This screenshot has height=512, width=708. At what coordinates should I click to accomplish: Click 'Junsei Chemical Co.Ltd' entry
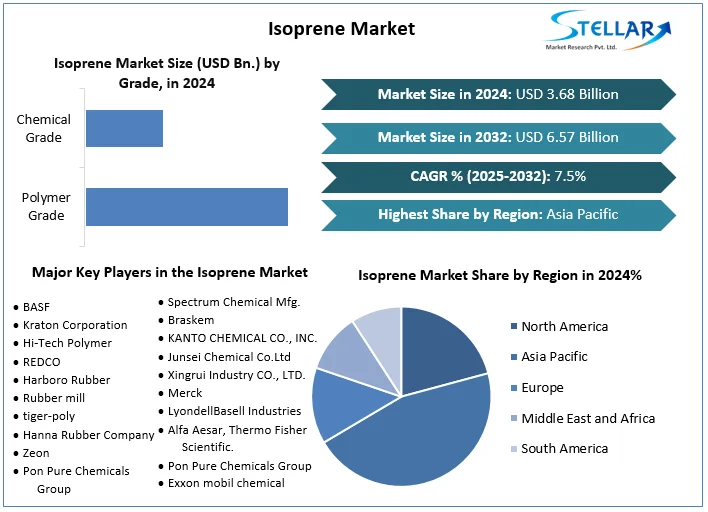tap(229, 357)
